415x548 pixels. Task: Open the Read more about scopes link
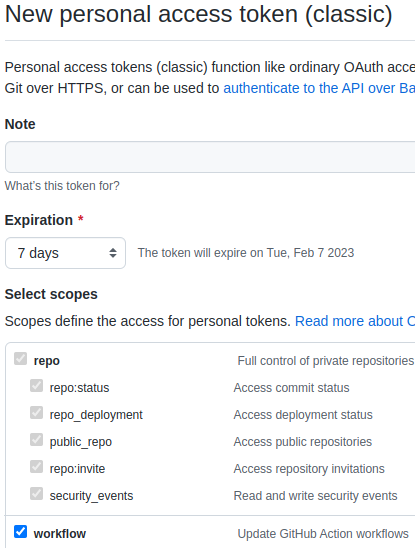355,321
